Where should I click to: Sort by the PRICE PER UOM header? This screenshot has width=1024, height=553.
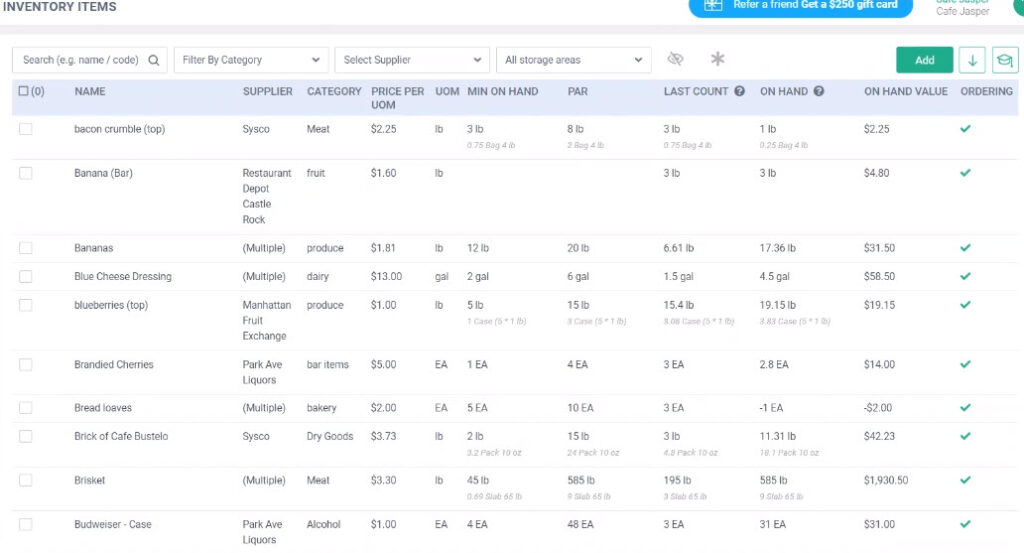tap(397, 98)
